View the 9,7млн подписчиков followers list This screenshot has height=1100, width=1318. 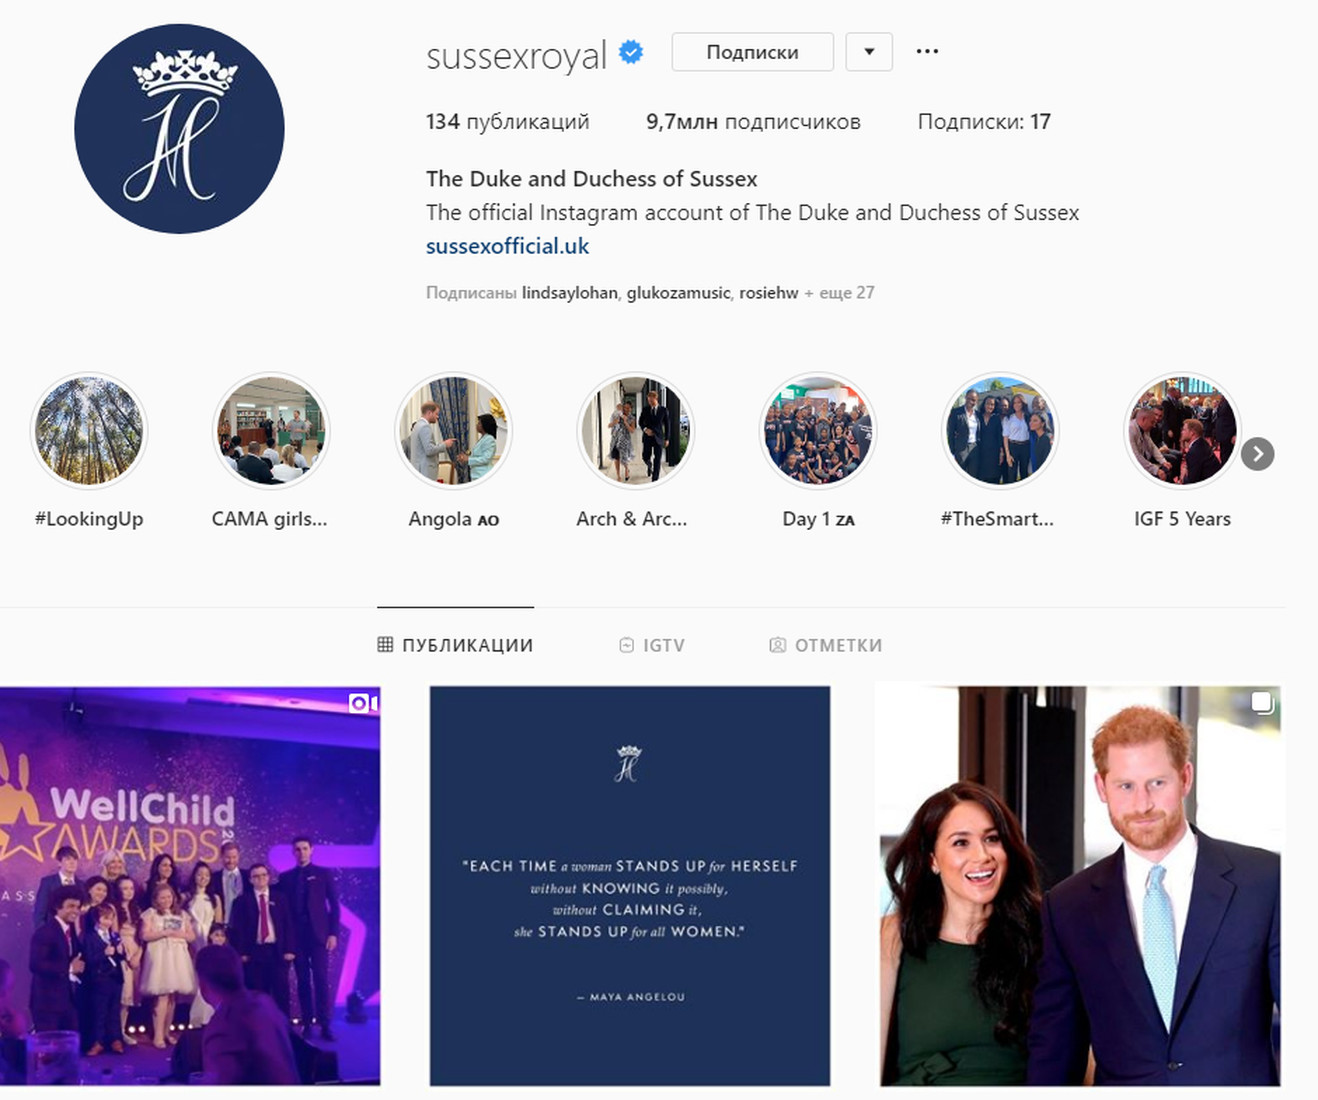pos(753,122)
